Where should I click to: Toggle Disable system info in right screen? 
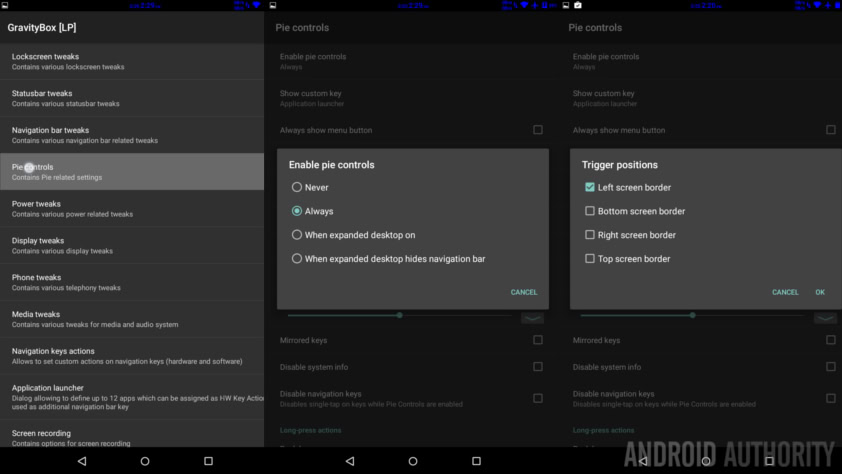pyautogui.click(x=831, y=367)
